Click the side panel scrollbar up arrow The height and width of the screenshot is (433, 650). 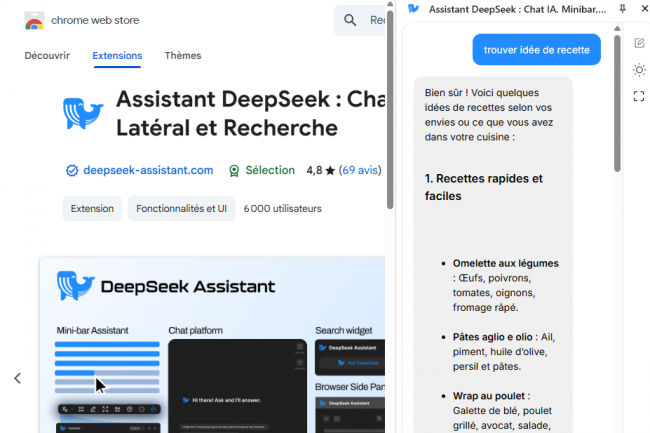pyautogui.click(x=617, y=29)
